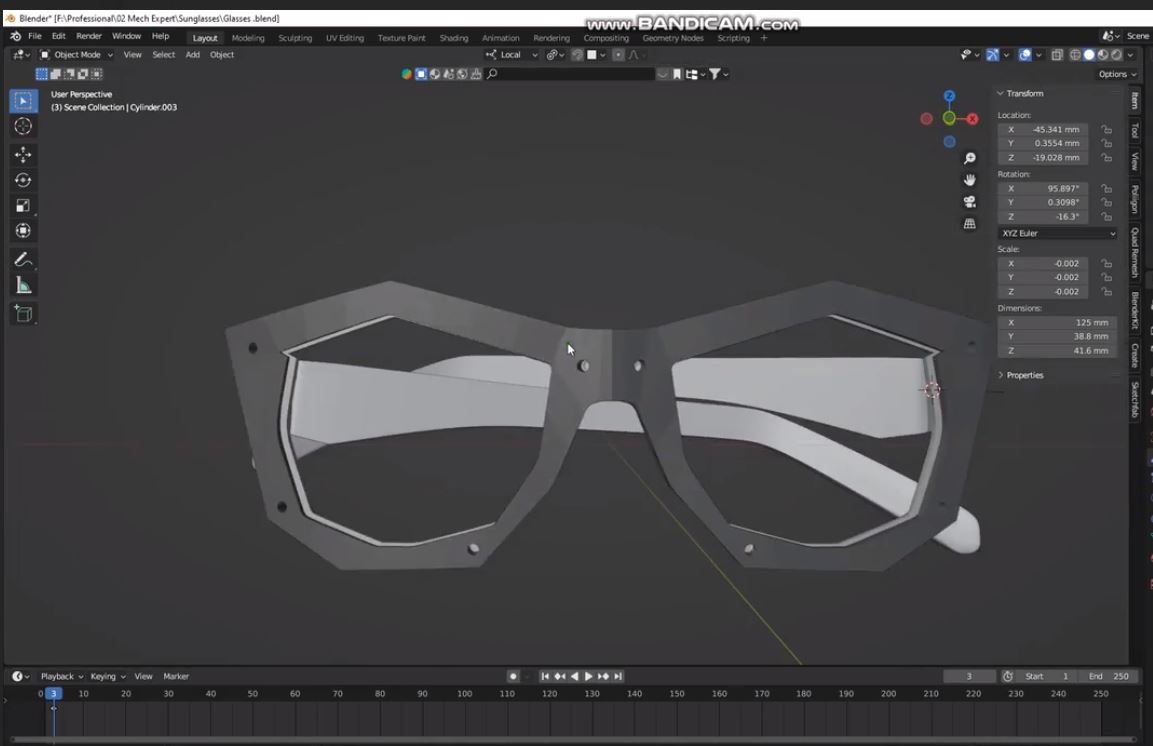1153x746 pixels.
Task: Switch to solid viewport shading
Action: point(1089,55)
